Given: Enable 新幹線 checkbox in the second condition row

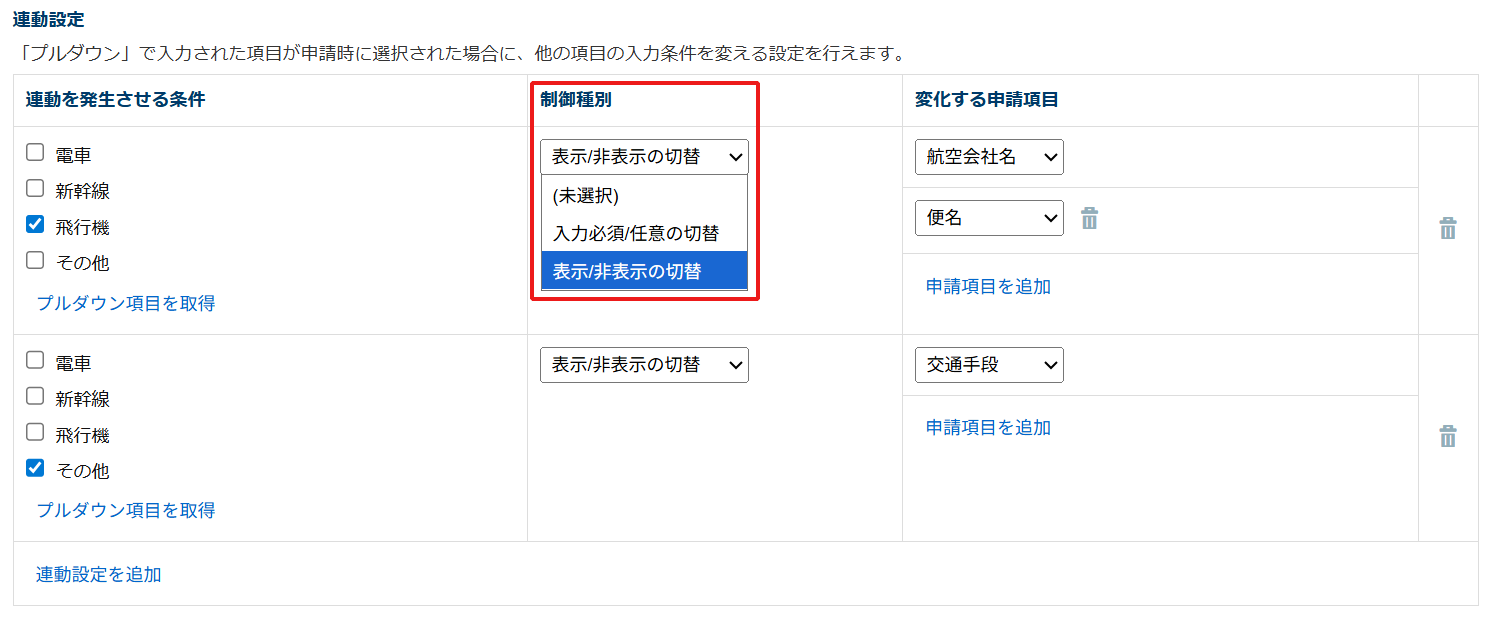Looking at the screenshot, I should pos(35,397).
